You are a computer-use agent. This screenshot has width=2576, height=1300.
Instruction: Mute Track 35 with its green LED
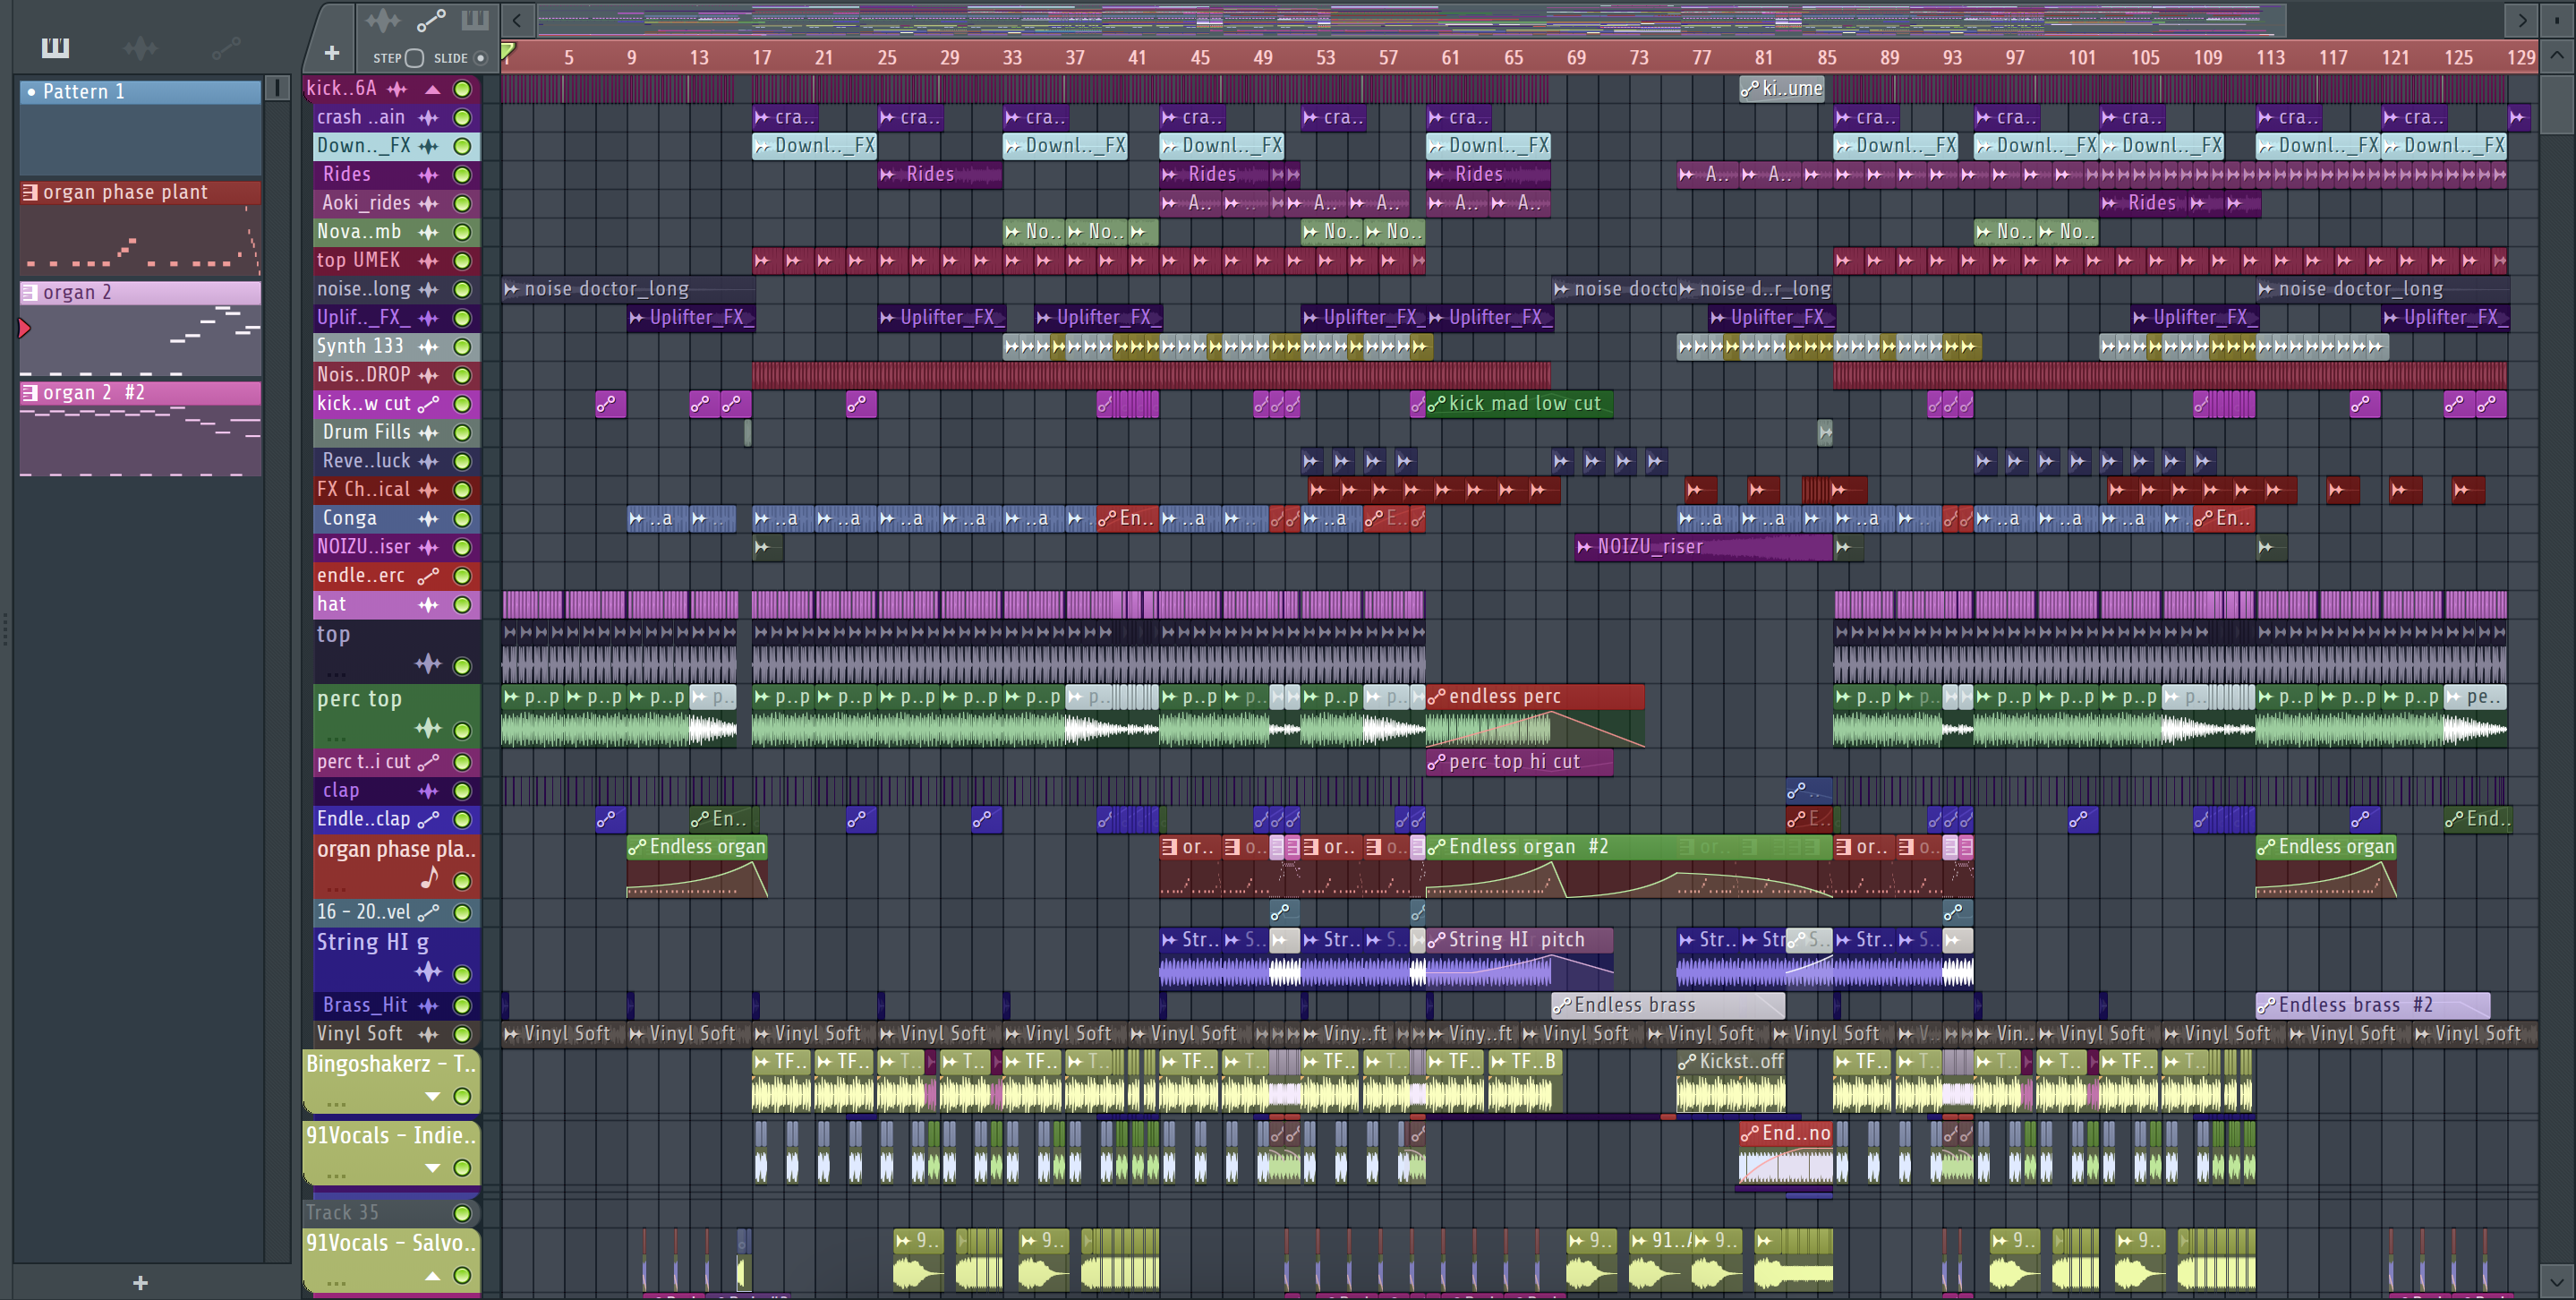pos(462,1213)
